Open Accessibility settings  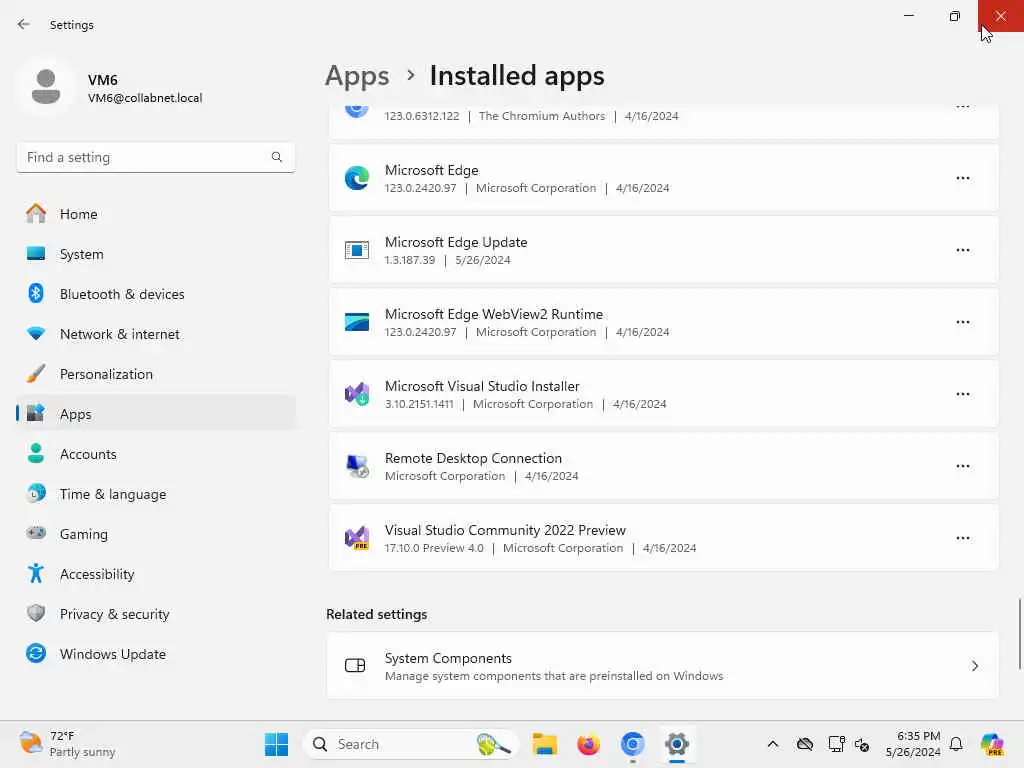tap(155, 574)
